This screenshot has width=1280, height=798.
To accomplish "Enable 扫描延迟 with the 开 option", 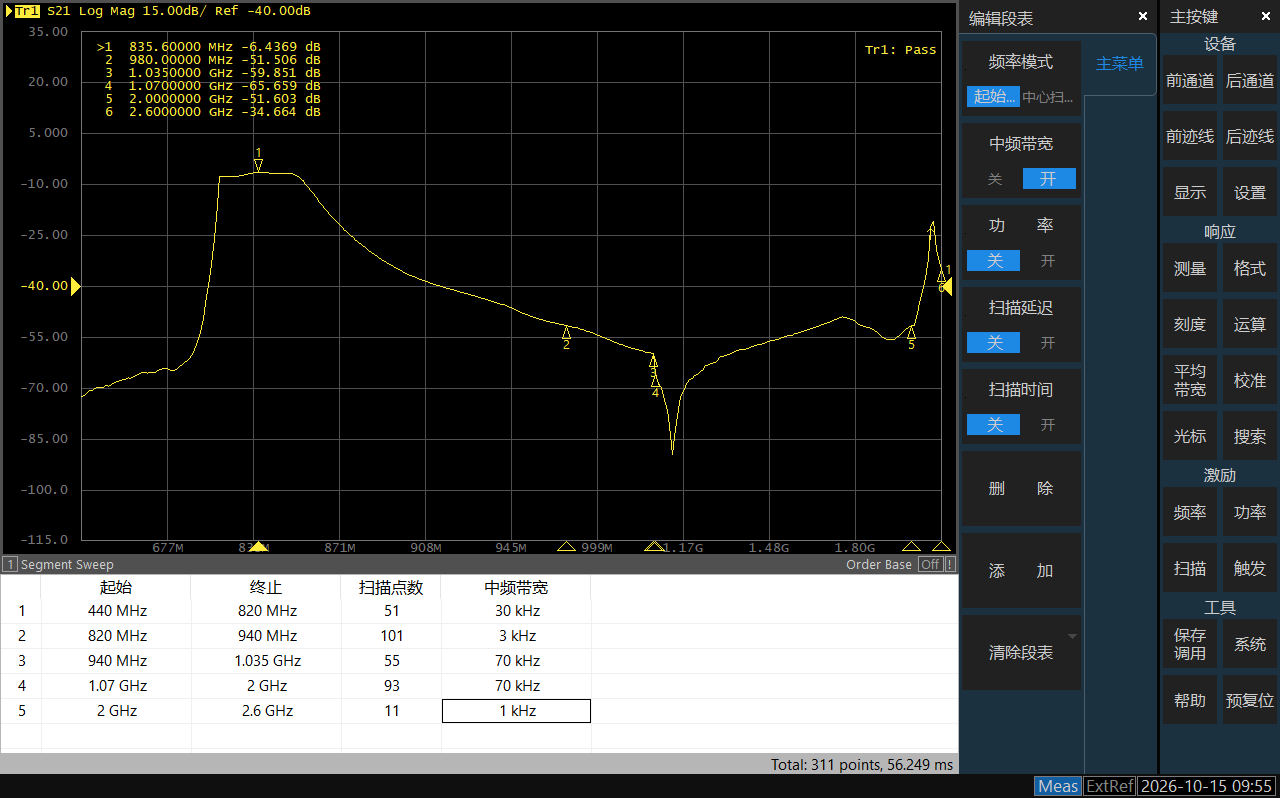I will point(1048,343).
